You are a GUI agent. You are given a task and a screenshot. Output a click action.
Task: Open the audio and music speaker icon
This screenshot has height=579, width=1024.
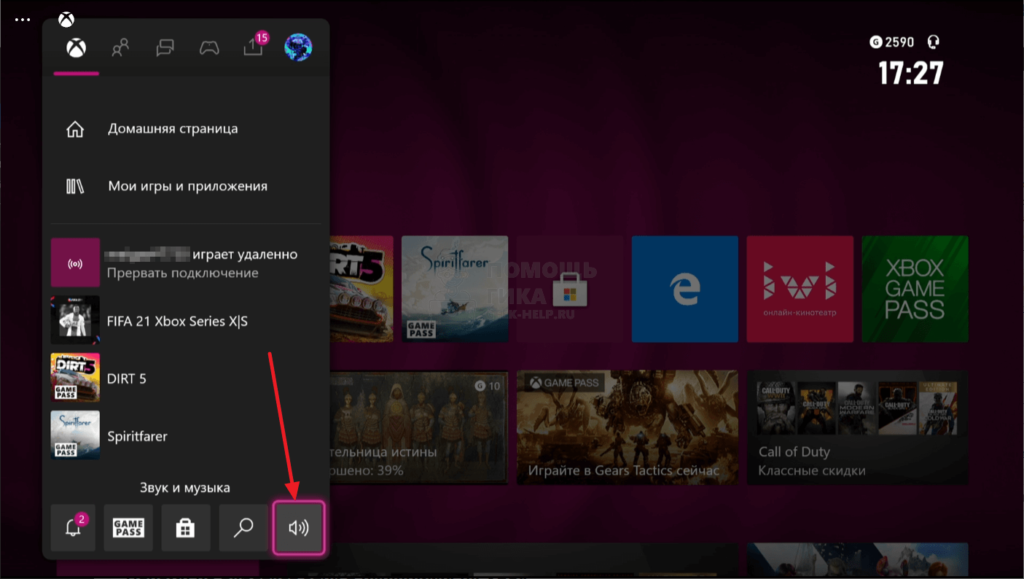click(x=298, y=528)
